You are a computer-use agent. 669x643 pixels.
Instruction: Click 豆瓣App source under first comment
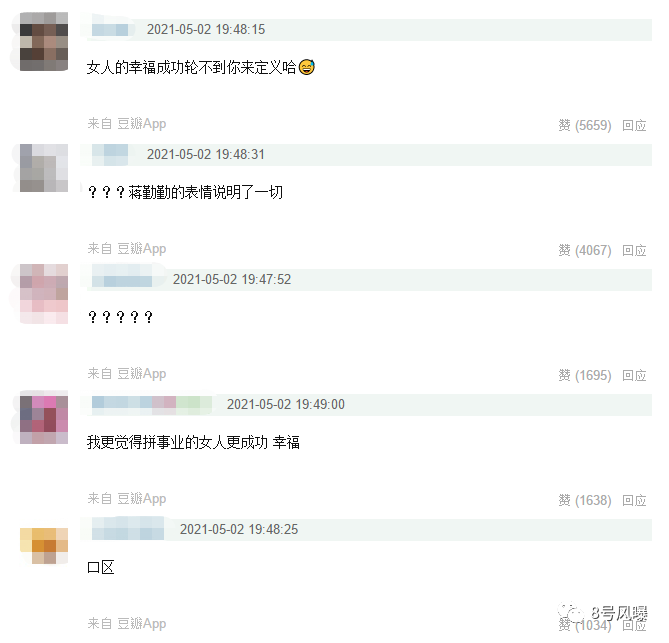tap(142, 124)
